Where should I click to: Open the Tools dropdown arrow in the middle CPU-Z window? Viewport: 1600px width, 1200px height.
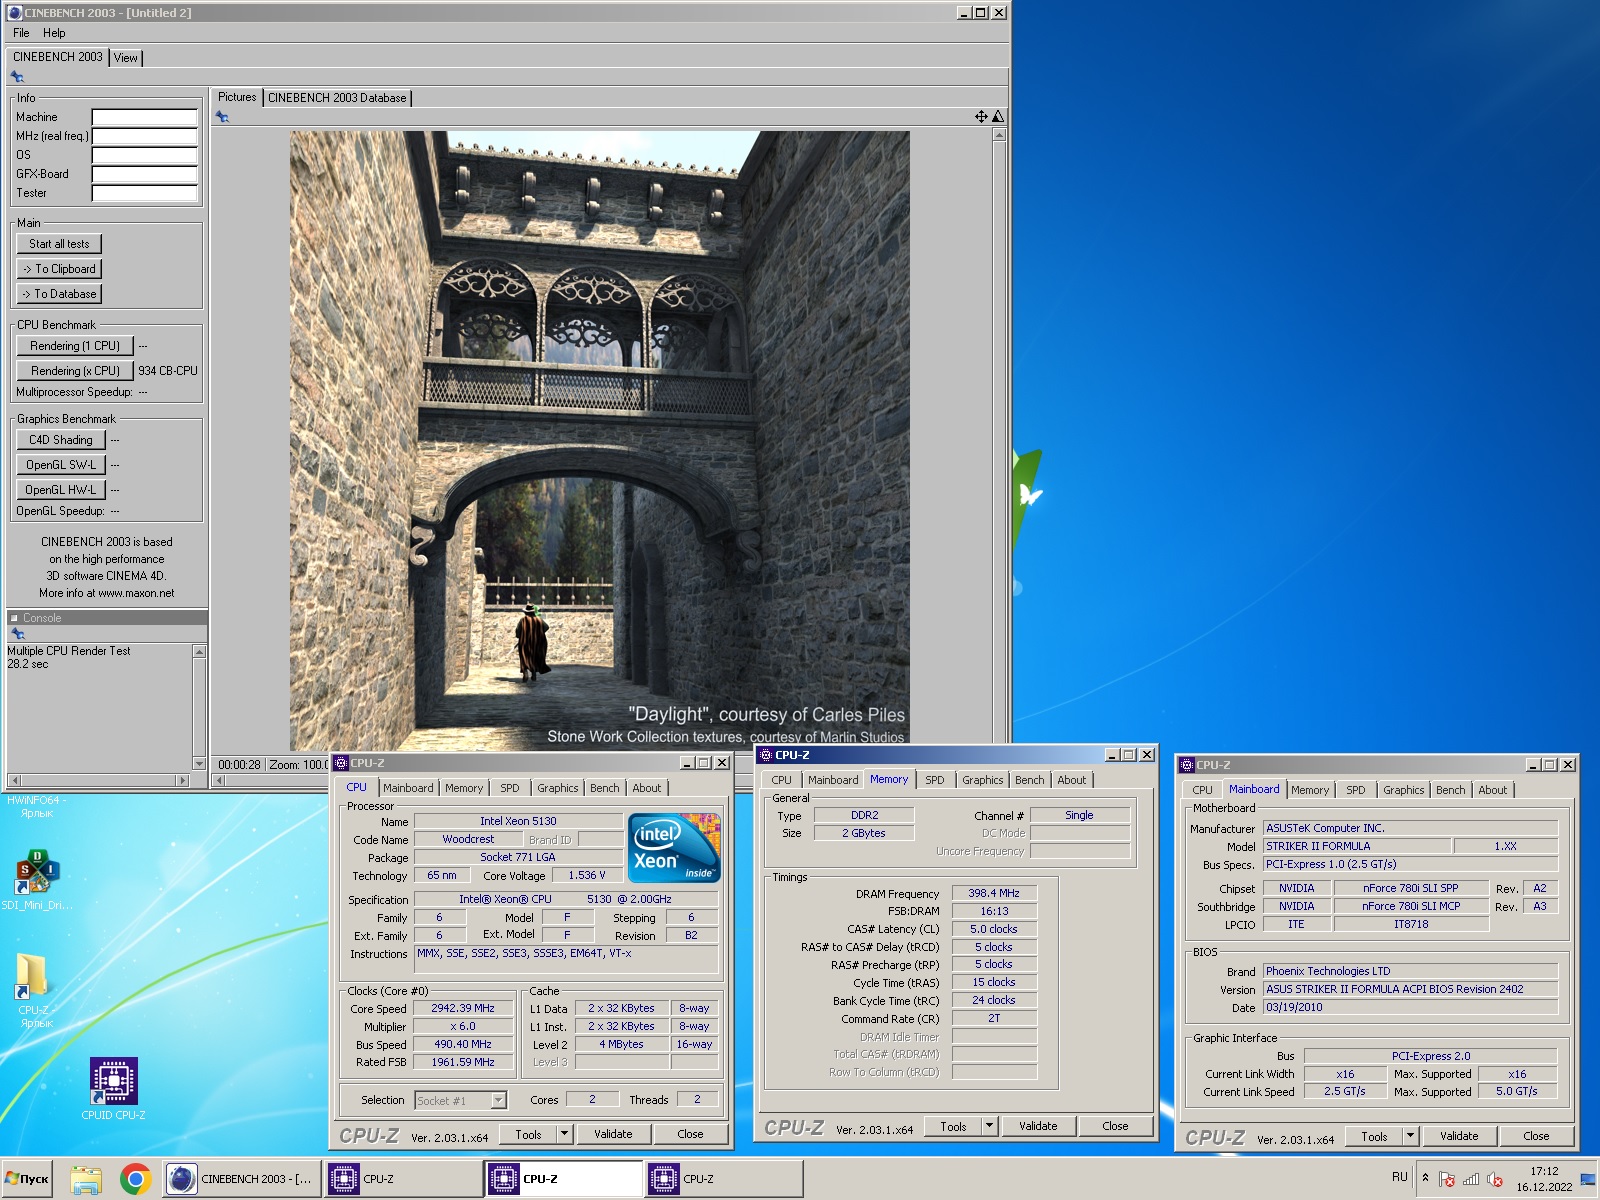[990, 1126]
